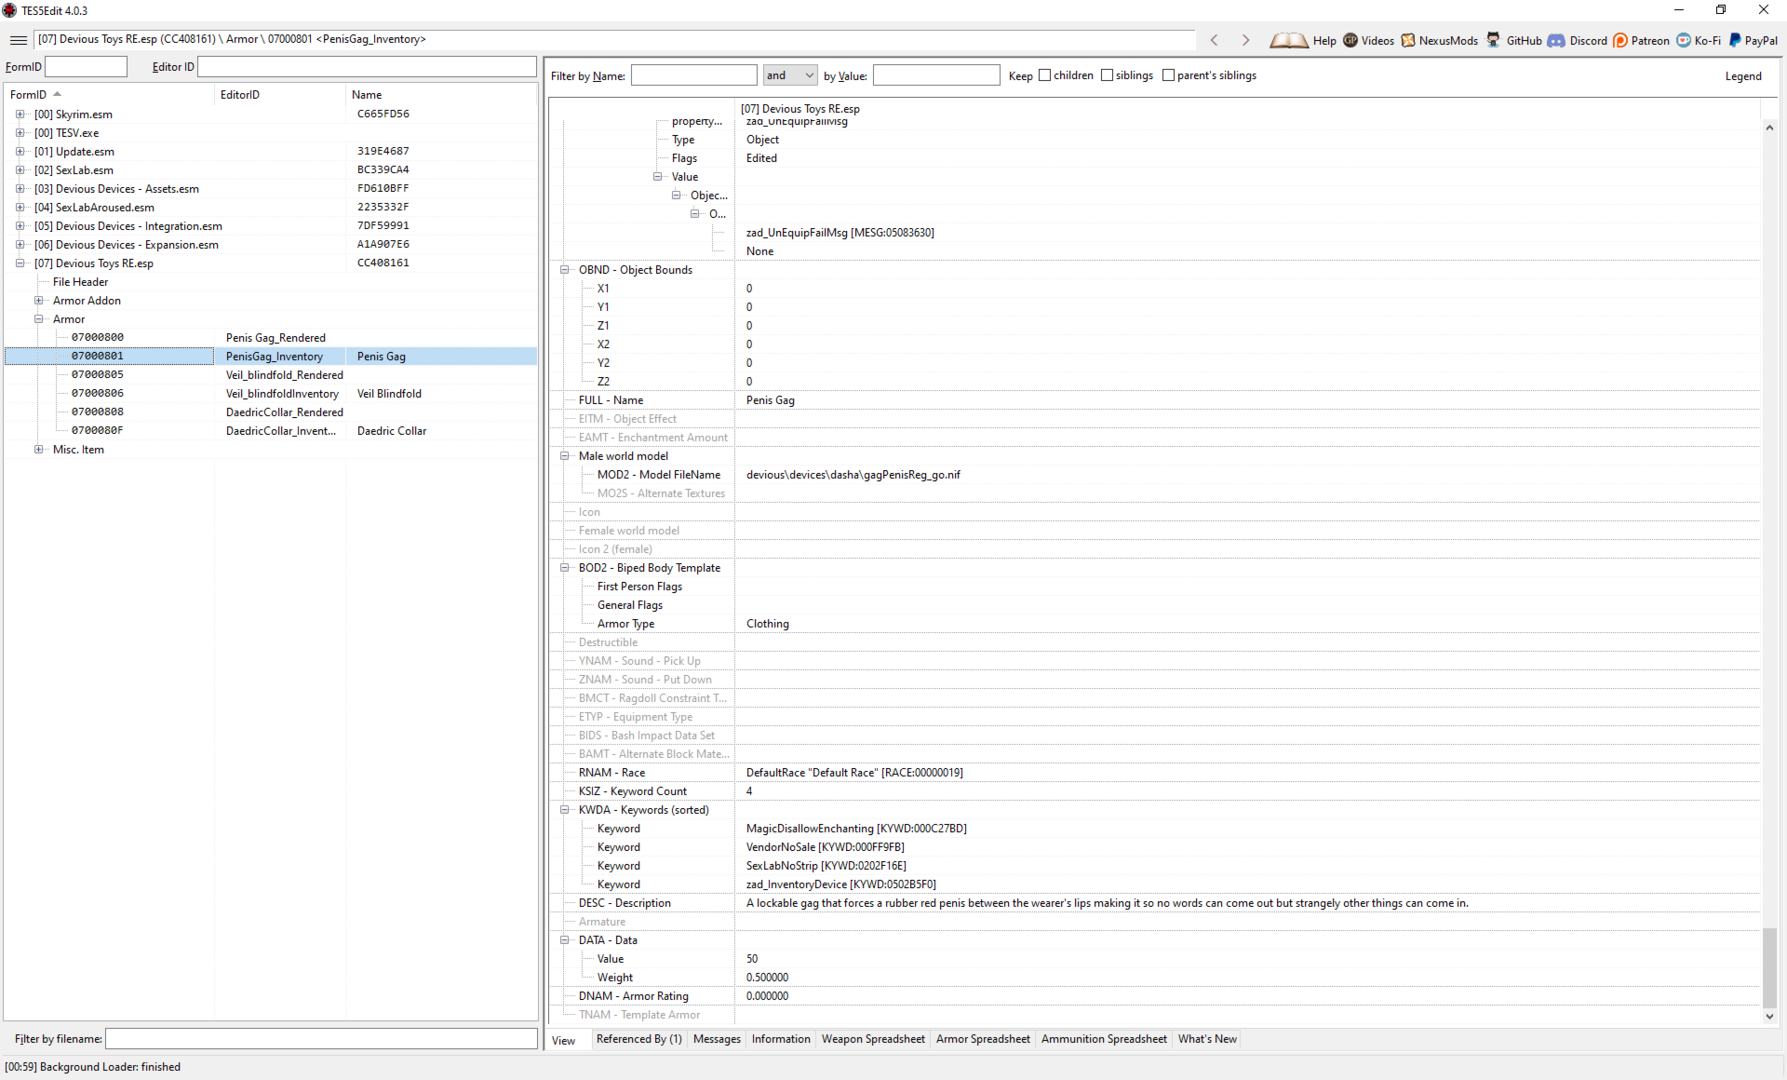1787x1080 pixels.
Task: Select record 07000808 DaedricCollar_Rendered
Action: (x=270, y=411)
